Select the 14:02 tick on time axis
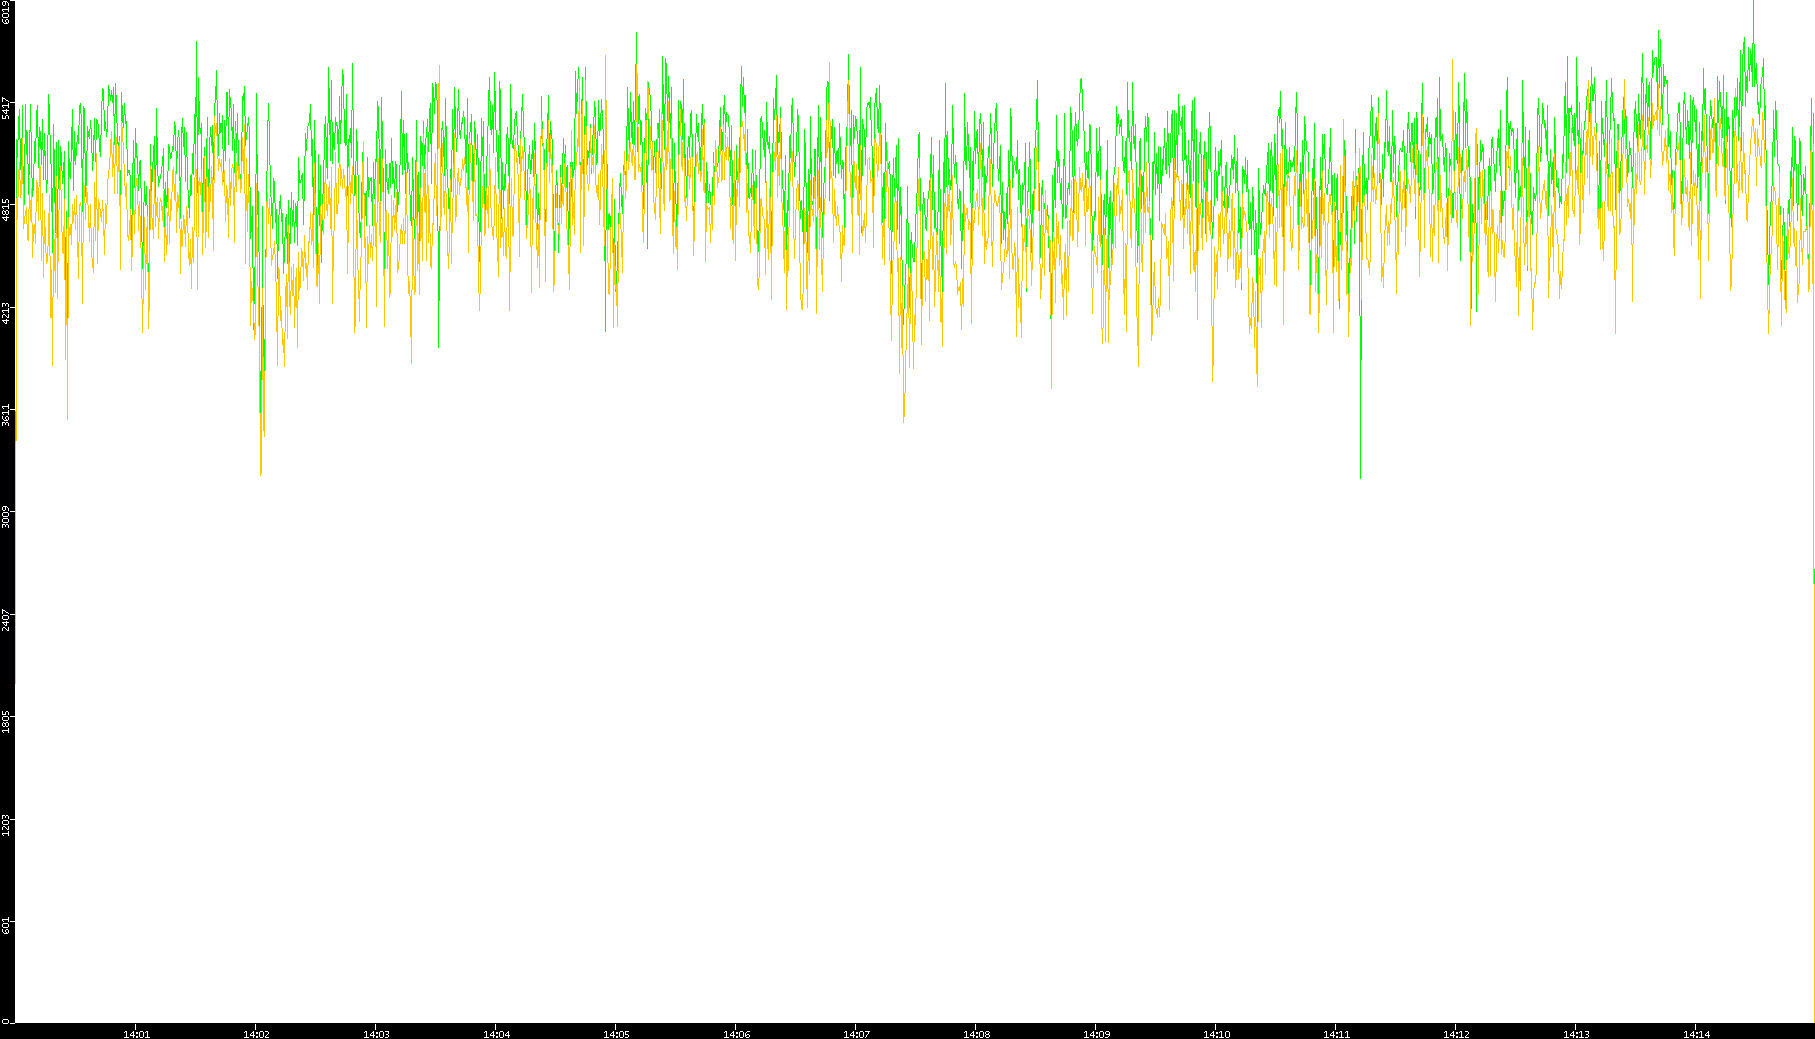This screenshot has width=1815, height=1039. 256,1033
